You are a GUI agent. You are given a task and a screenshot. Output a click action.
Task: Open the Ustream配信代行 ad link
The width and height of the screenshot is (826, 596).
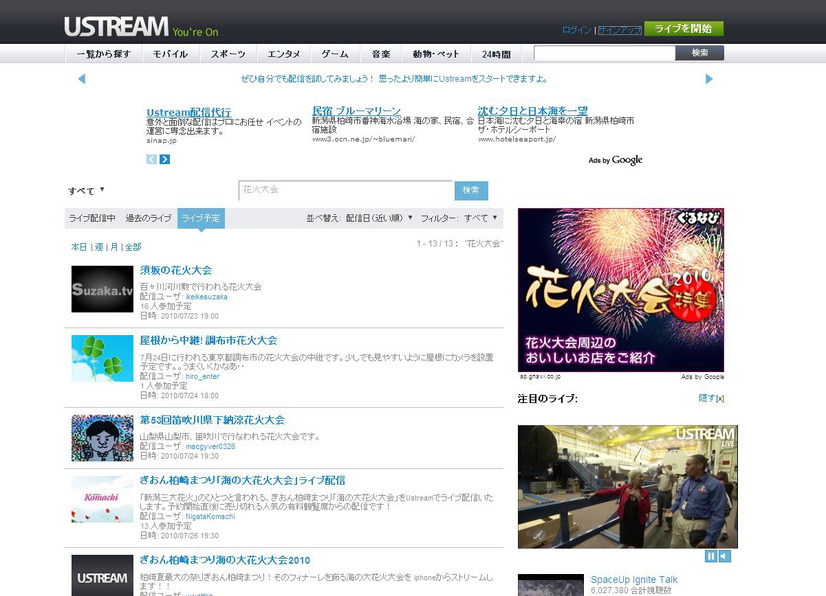(189, 112)
